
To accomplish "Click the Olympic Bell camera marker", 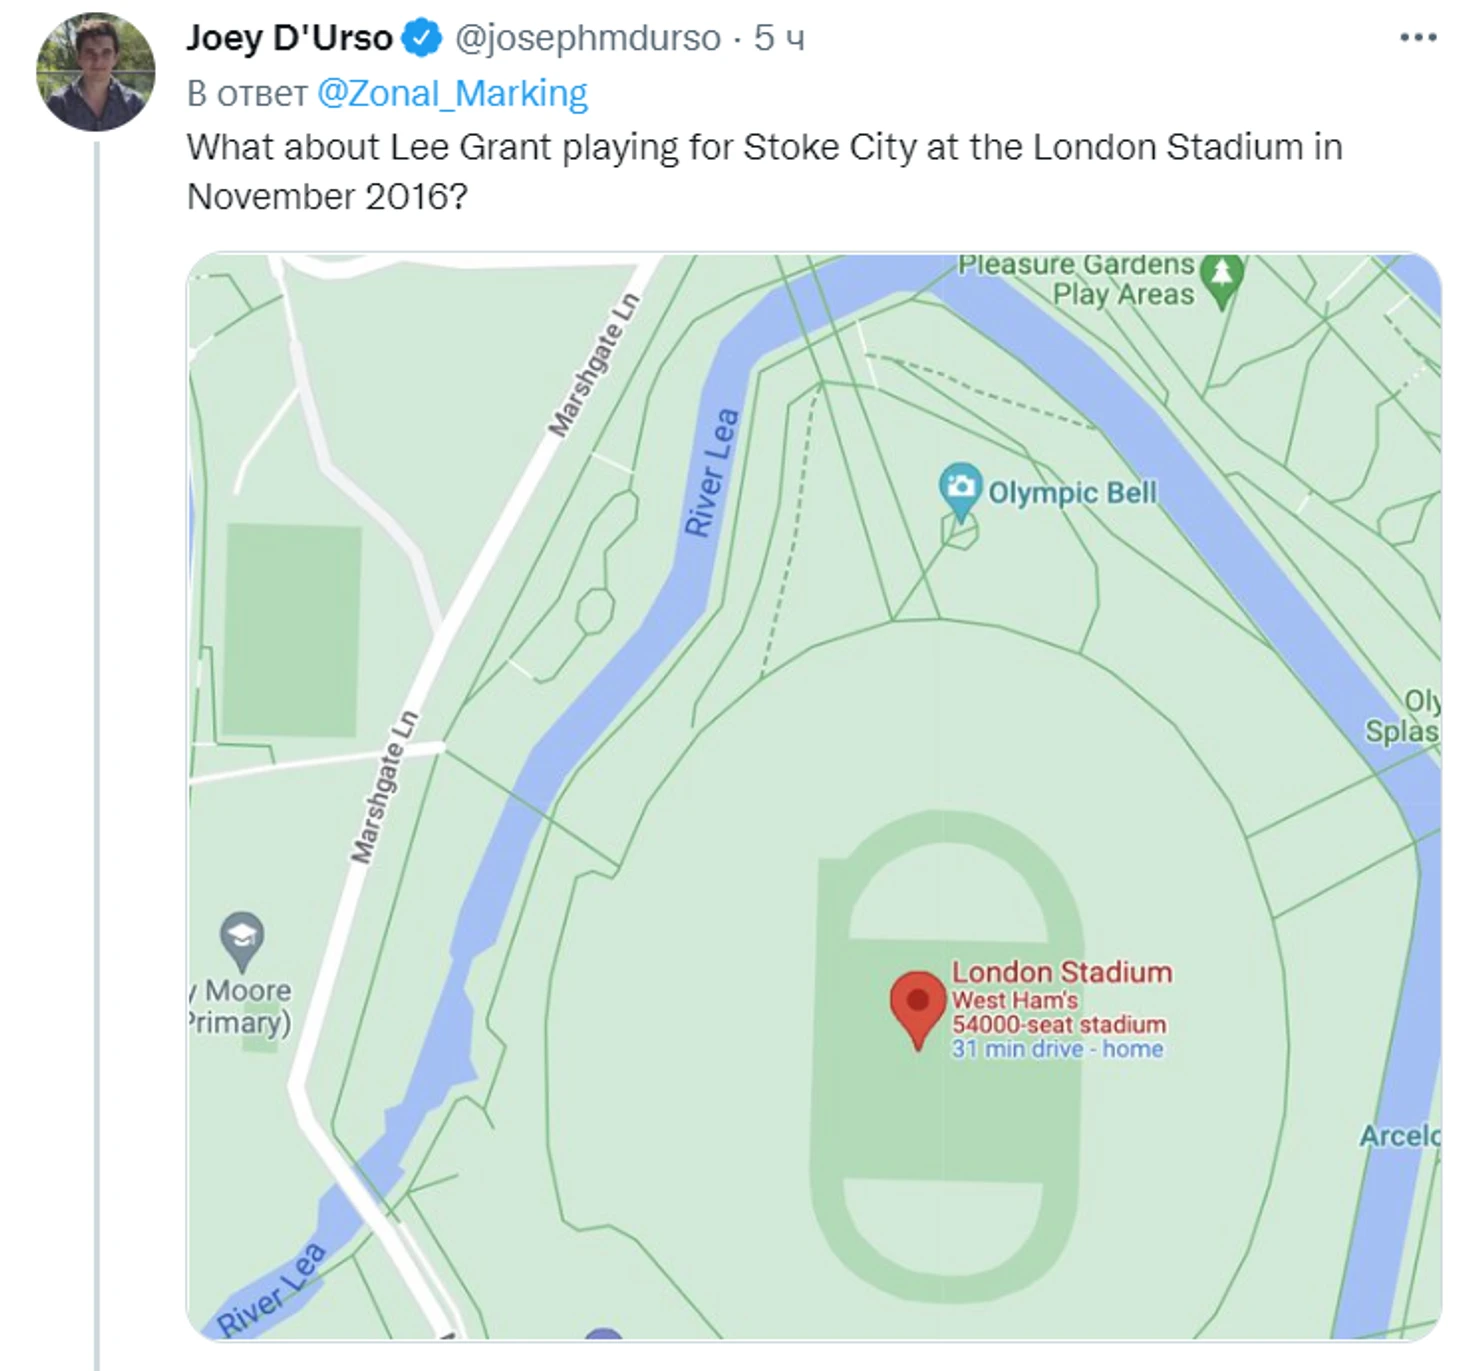I will coord(961,491).
